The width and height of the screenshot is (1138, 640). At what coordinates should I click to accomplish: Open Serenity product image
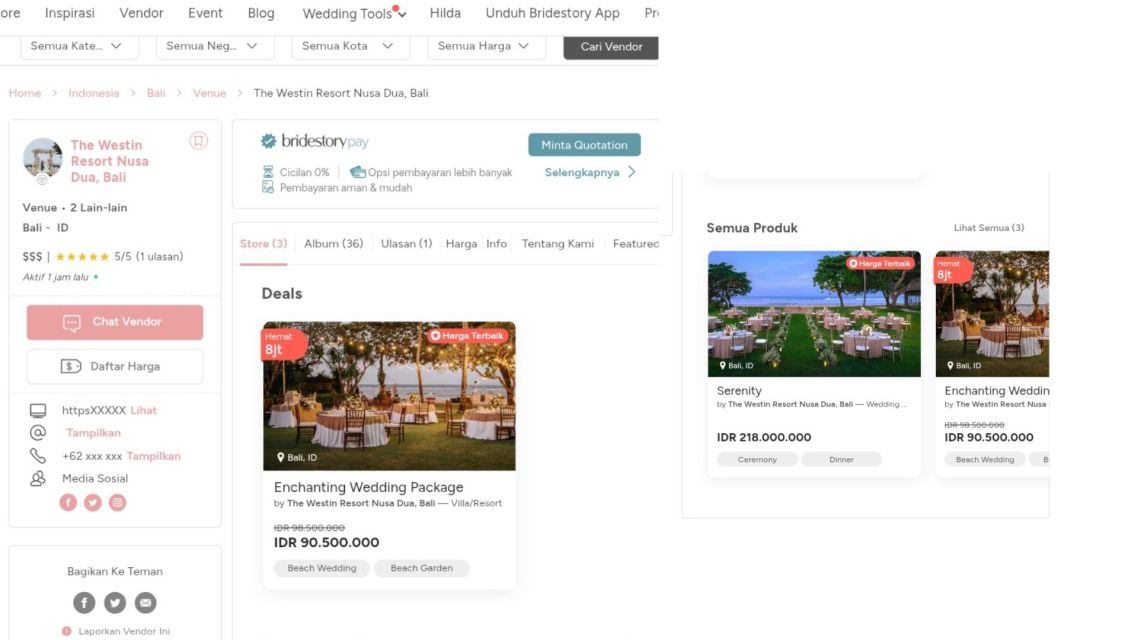tap(814, 313)
